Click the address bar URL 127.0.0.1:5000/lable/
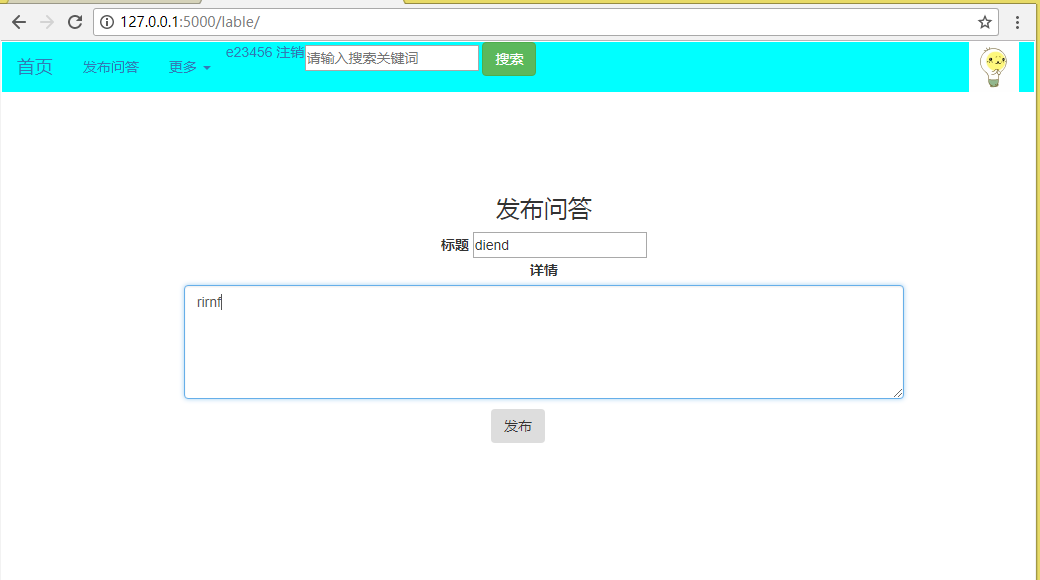This screenshot has width=1040, height=580. (x=190, y=22)
